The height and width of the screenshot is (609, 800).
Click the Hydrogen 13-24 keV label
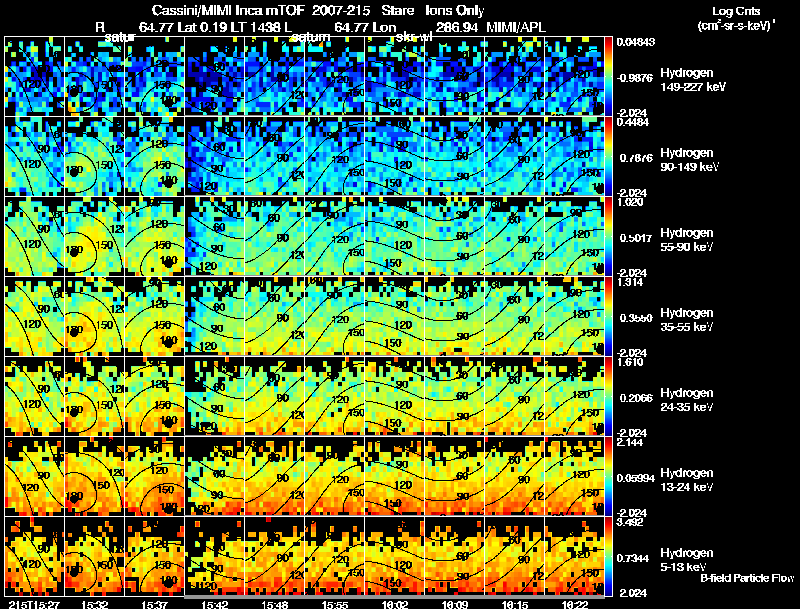pyautogui.click(x=687, y=480)
